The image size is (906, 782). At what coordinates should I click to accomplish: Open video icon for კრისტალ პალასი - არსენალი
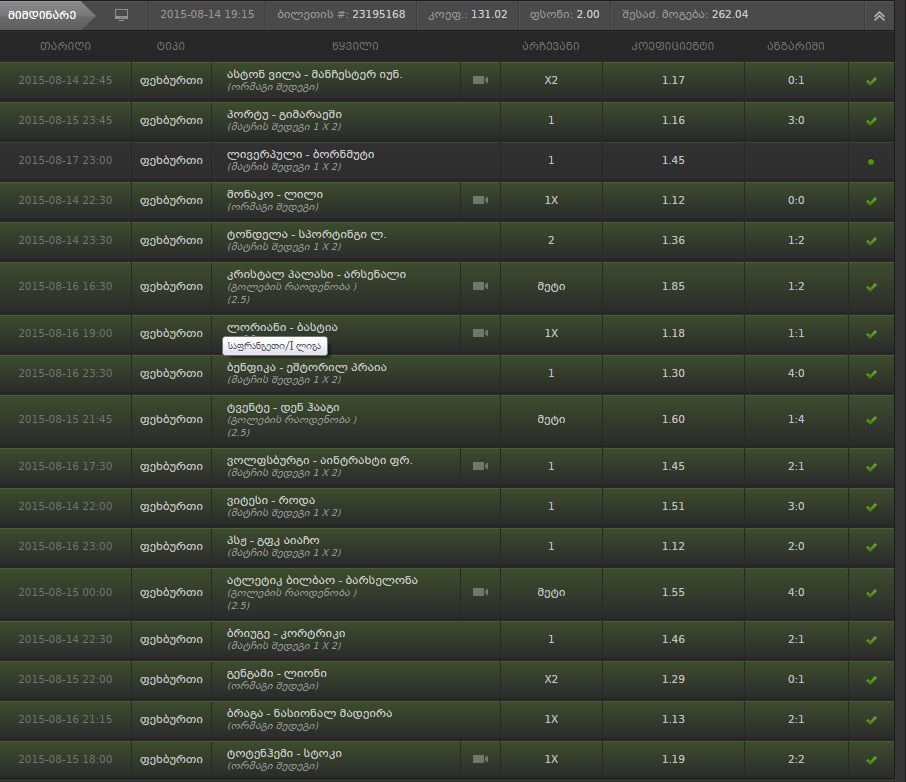click(480, 286)
